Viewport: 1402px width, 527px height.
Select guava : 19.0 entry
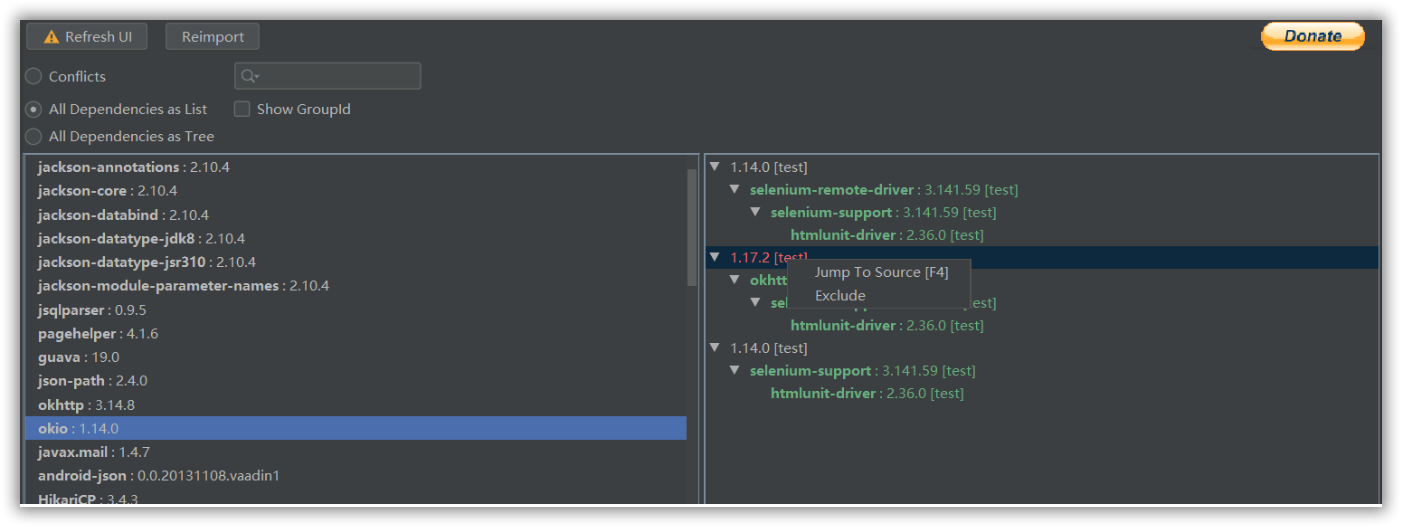pos(356,357)
